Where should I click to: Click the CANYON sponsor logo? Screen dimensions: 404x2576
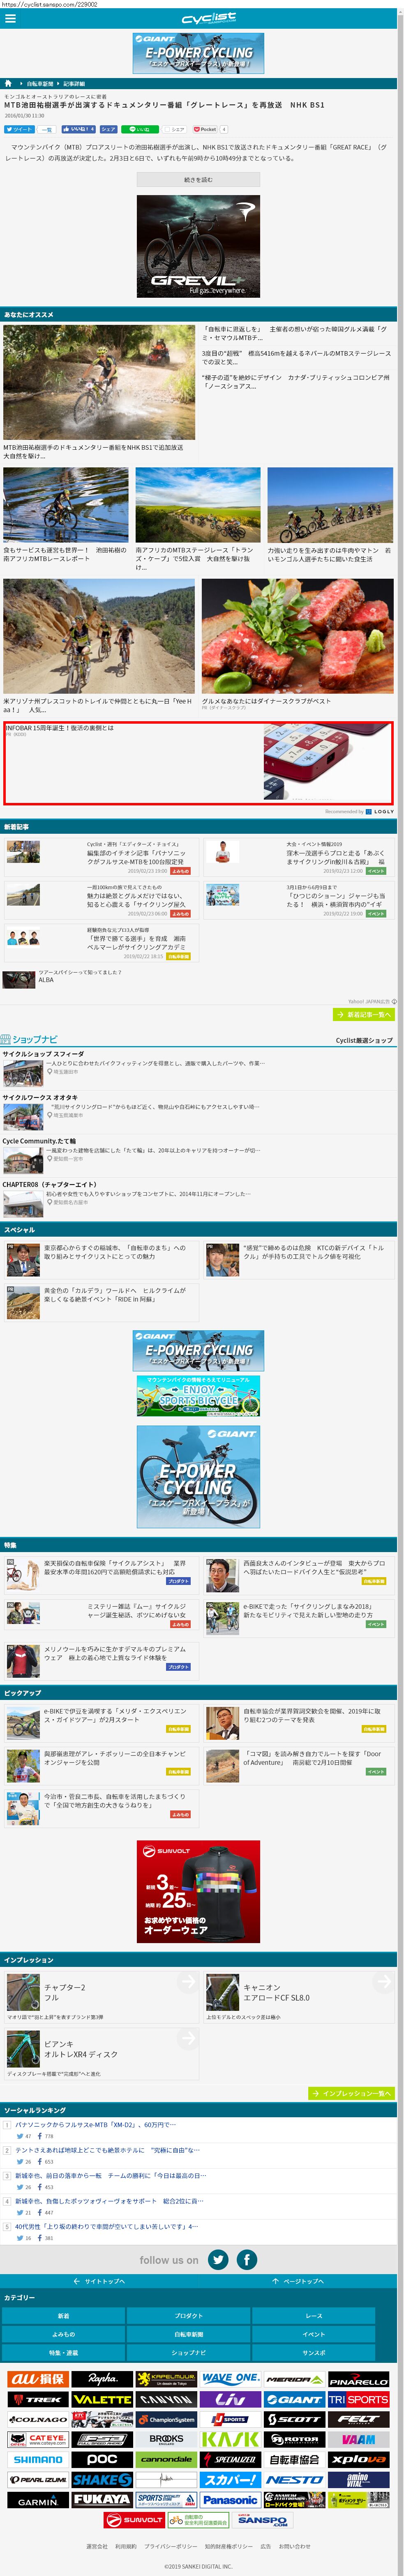point(166,2399)
